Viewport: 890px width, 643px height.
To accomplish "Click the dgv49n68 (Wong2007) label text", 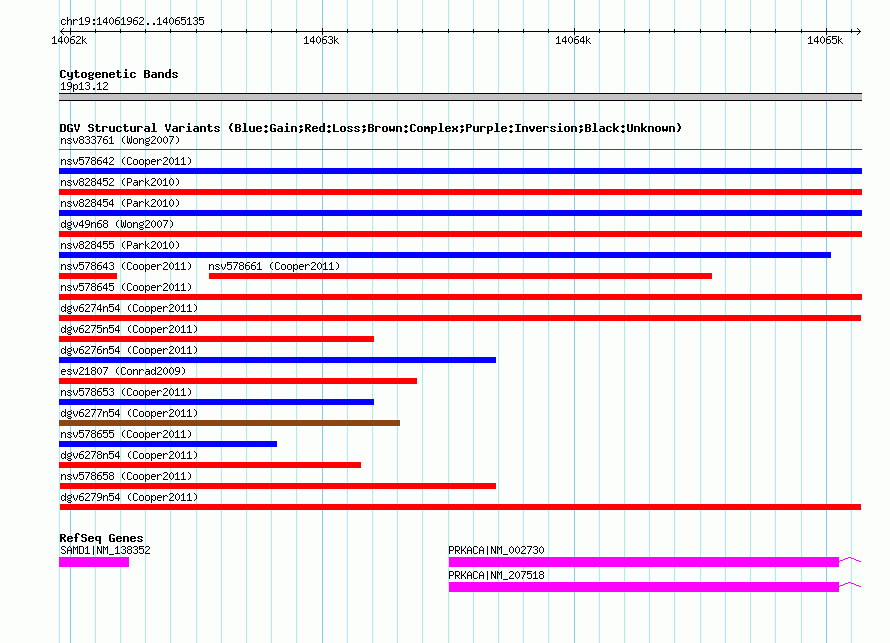I will (x=117, y=224).
